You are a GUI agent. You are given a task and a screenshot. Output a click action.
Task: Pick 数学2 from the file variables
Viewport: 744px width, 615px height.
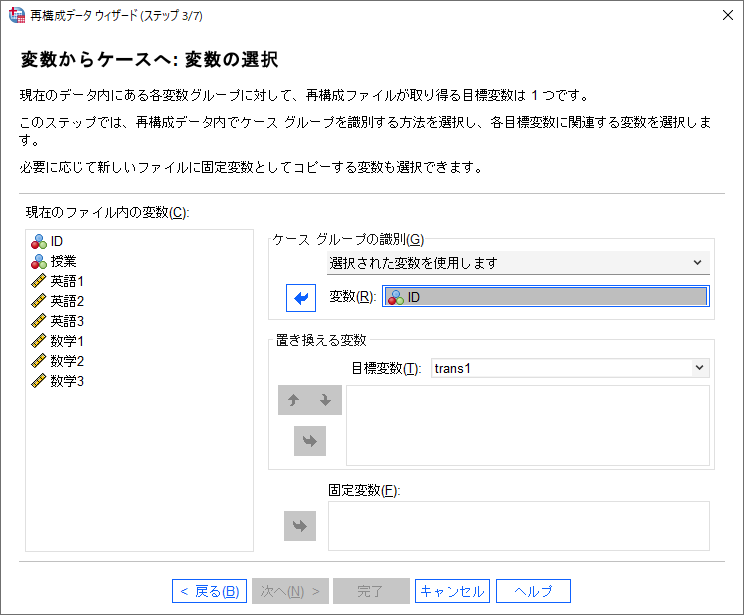pos(68,361)
